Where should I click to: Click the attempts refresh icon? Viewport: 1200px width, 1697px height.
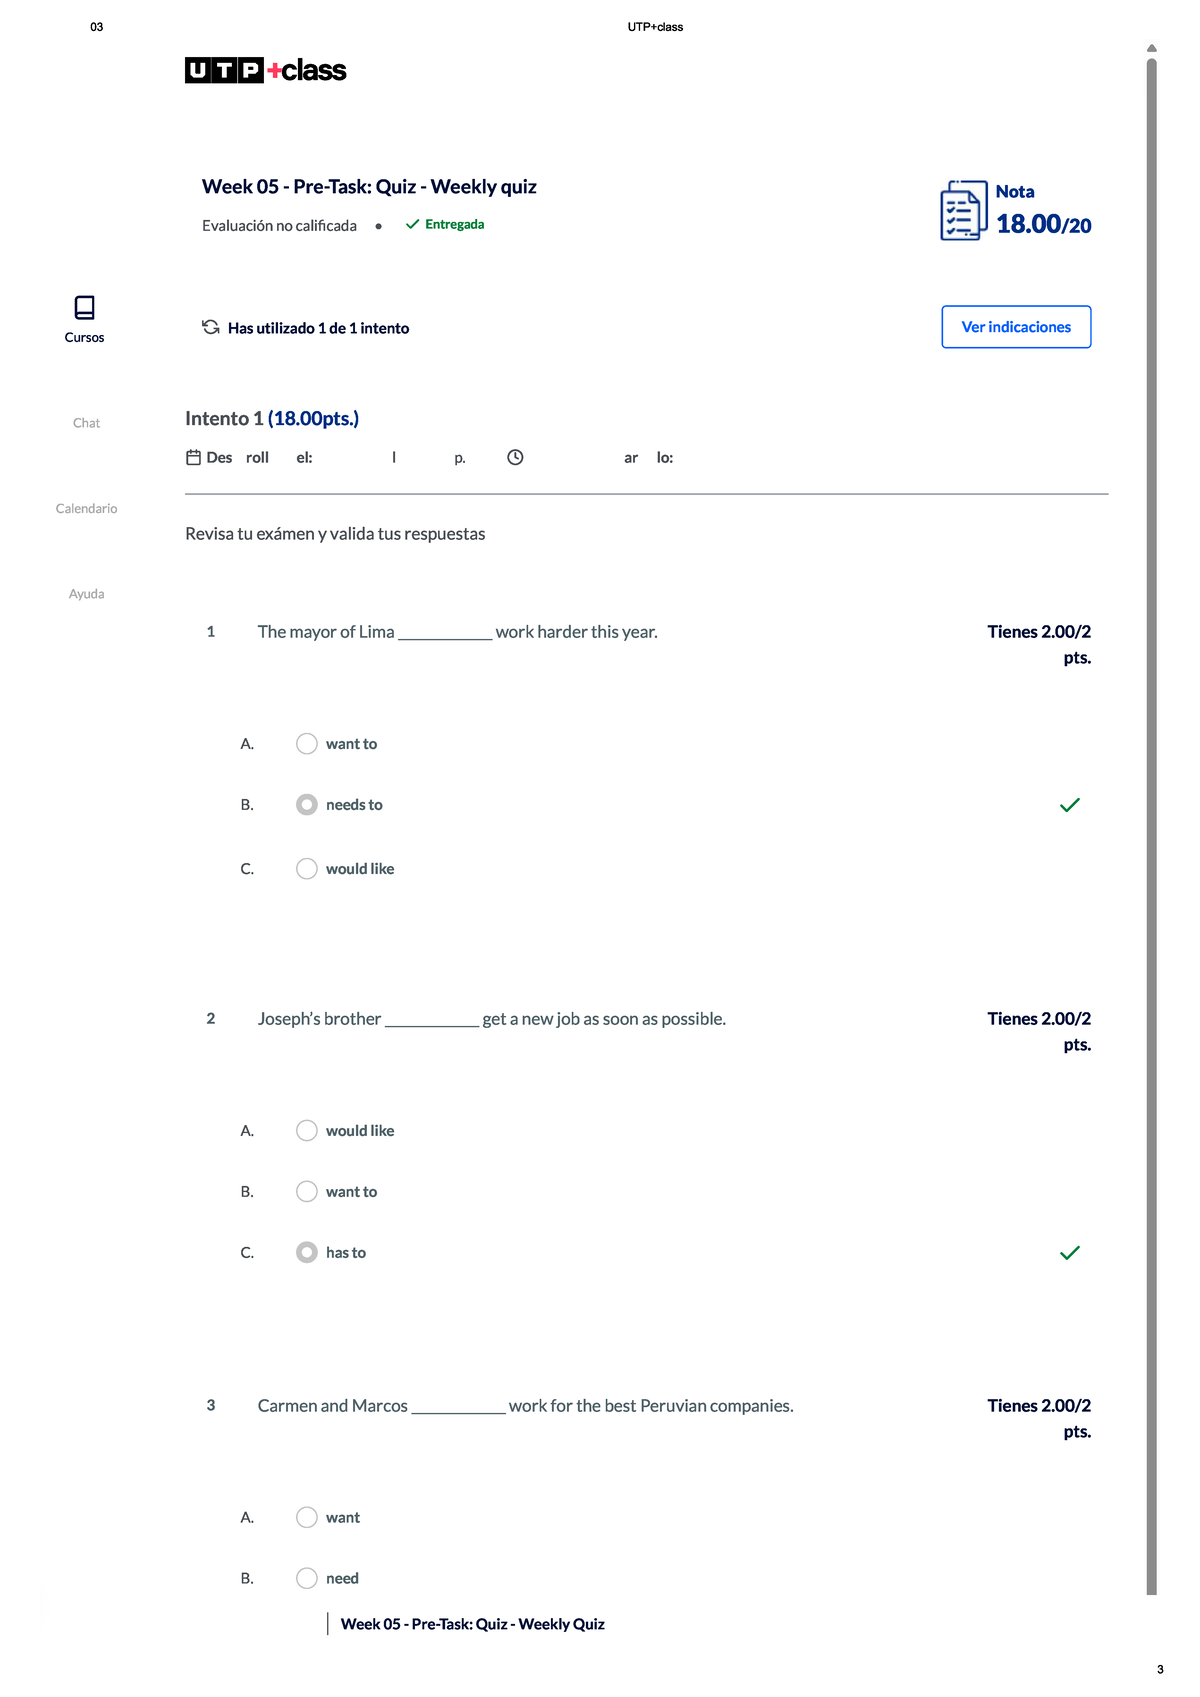coord(211,327)
